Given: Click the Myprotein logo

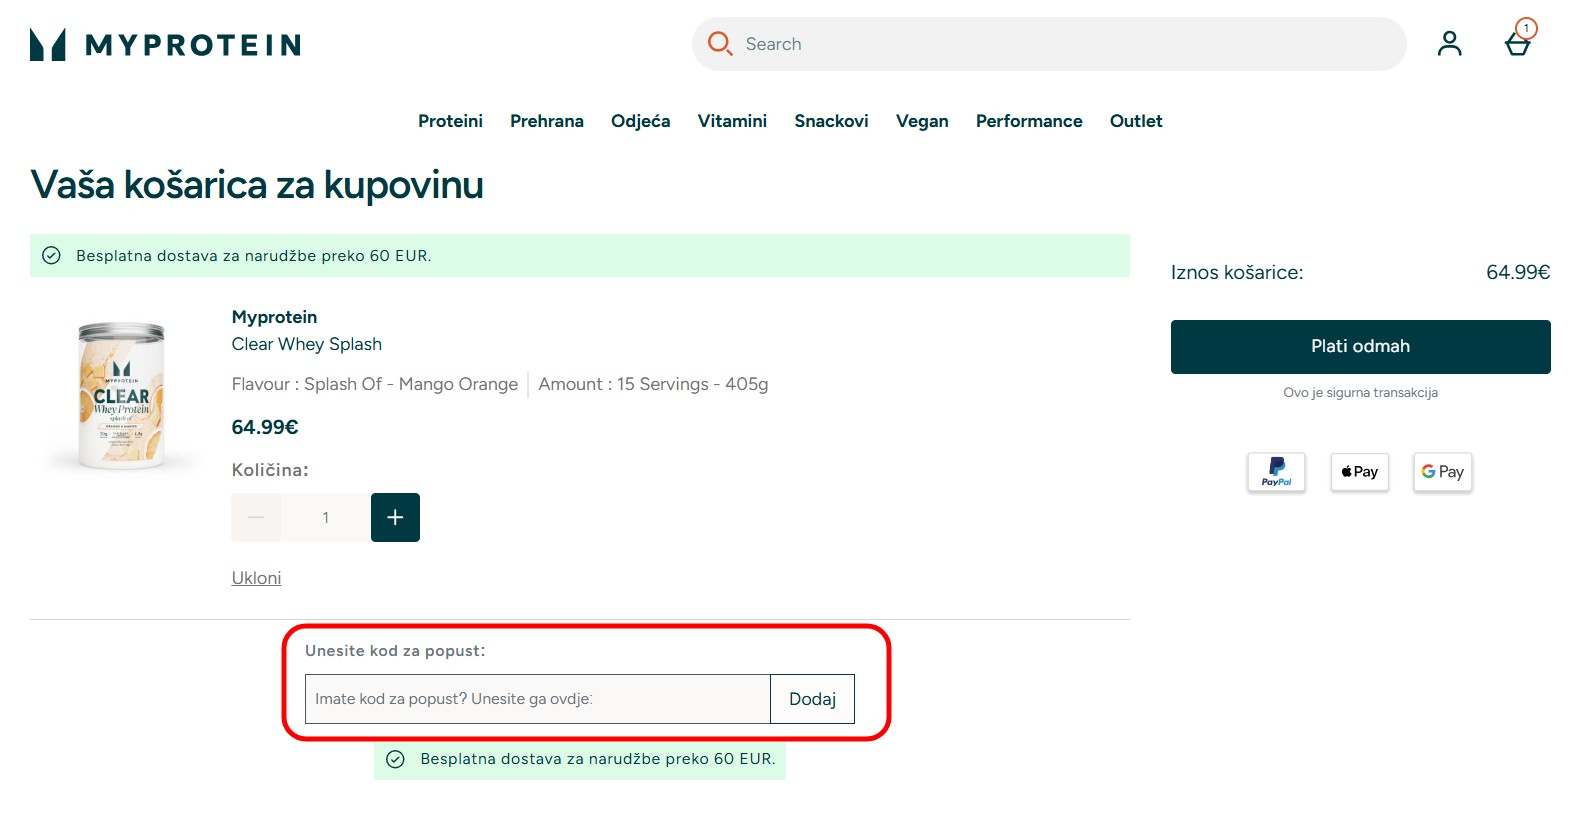Looking at the screenshot, I should tap(165, 45).
